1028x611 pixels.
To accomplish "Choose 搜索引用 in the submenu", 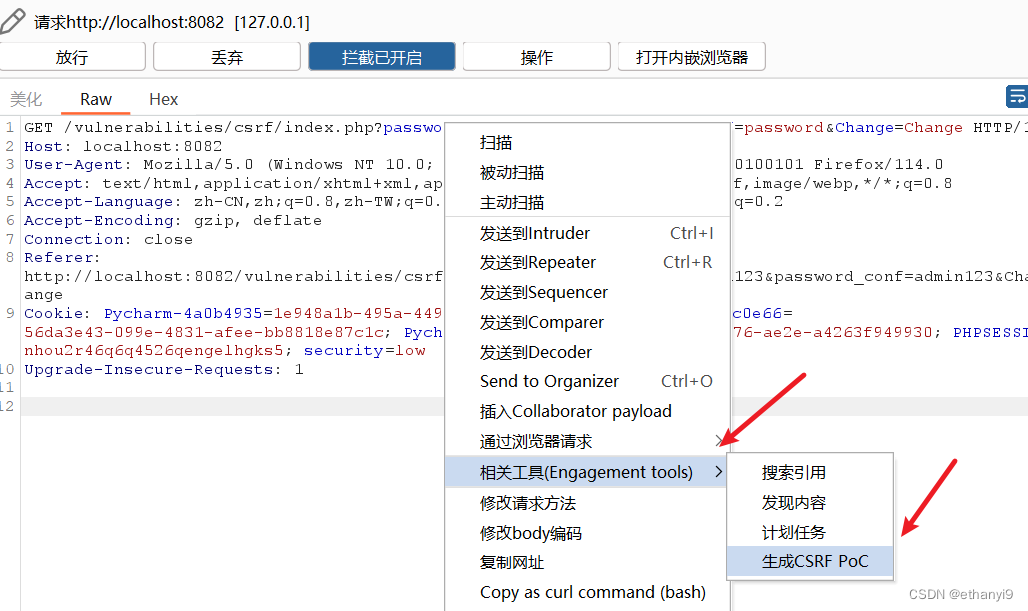I will (810, 472).
